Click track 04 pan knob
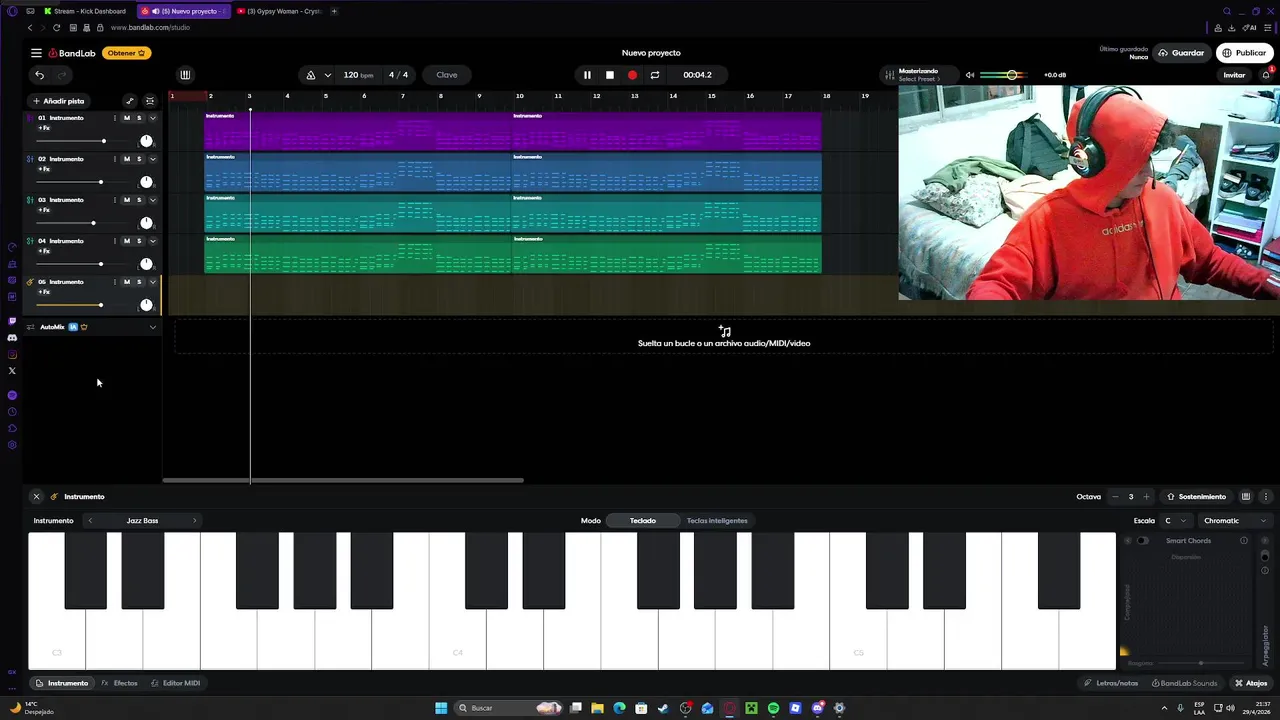 (146, 264)
